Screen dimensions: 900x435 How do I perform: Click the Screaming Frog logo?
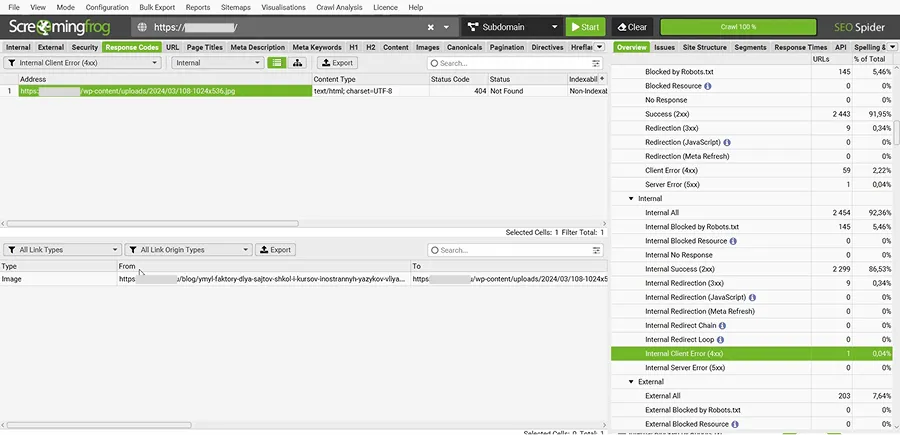59,27
